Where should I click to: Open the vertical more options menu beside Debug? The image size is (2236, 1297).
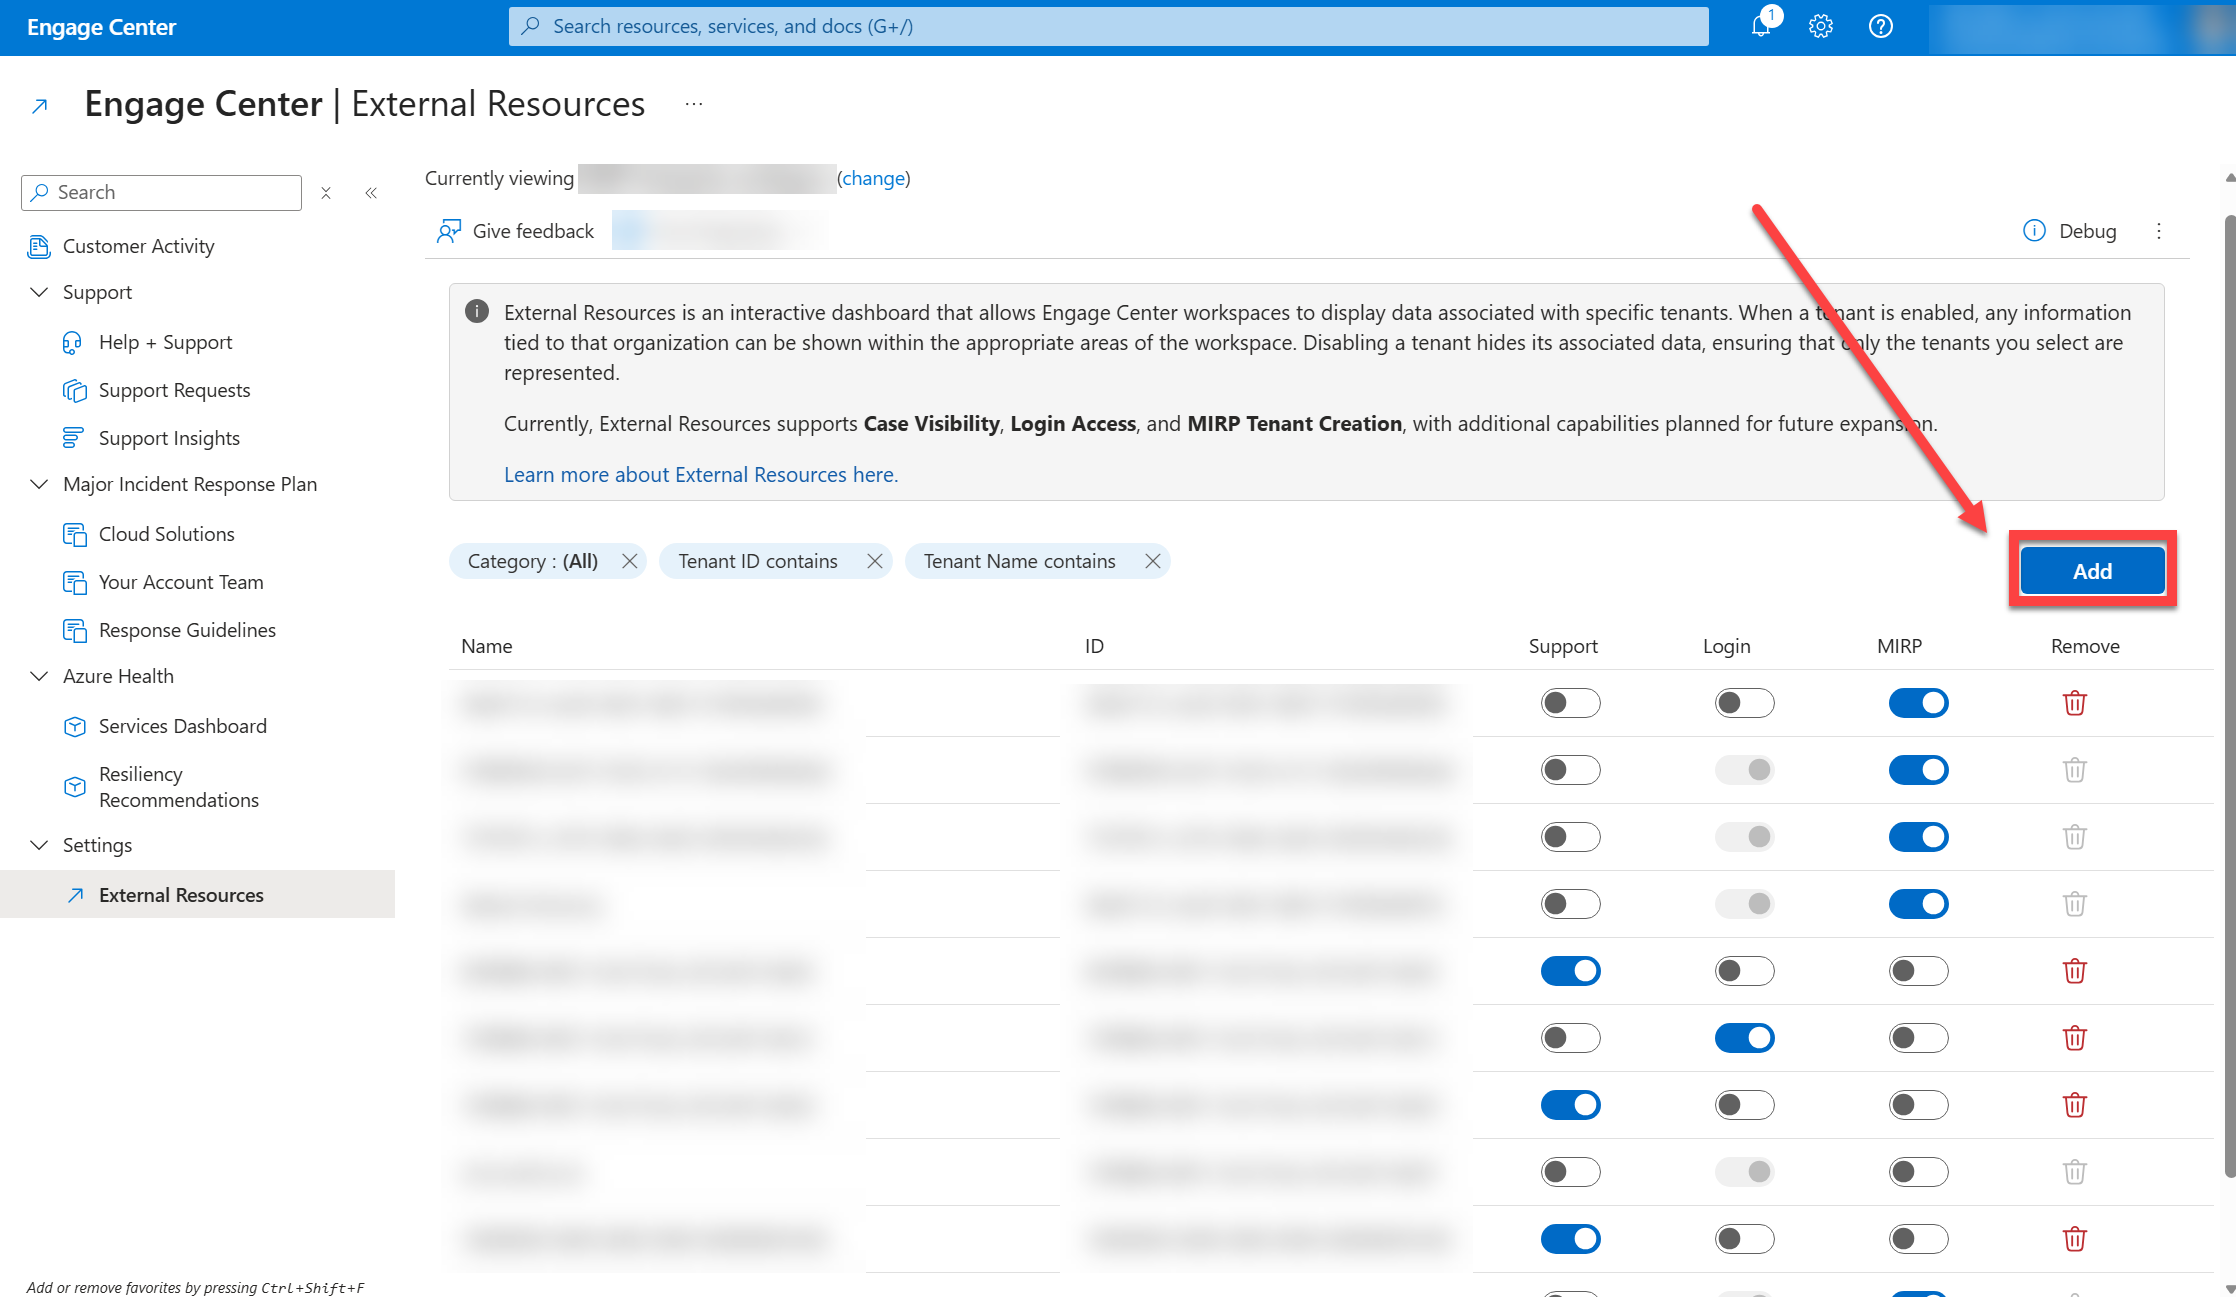(x=2159, y=231)
